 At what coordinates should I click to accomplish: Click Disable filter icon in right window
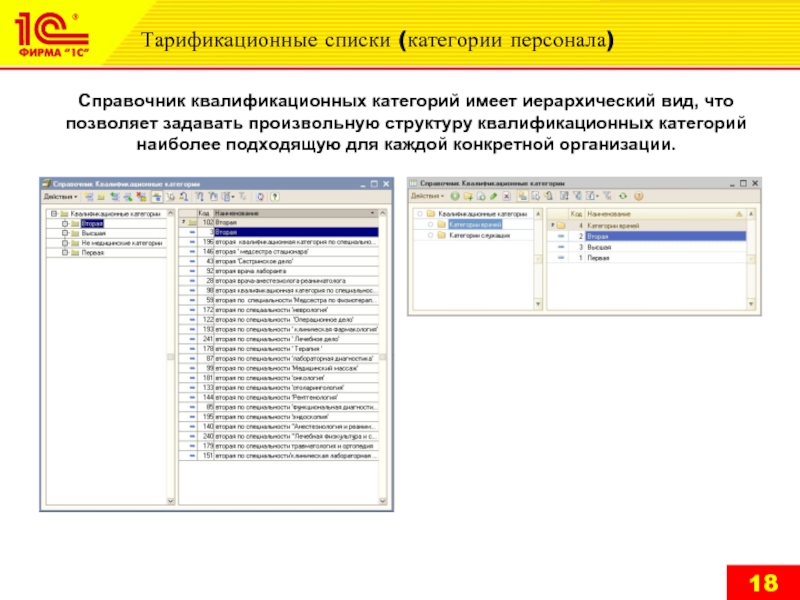(x=607, y=196)
